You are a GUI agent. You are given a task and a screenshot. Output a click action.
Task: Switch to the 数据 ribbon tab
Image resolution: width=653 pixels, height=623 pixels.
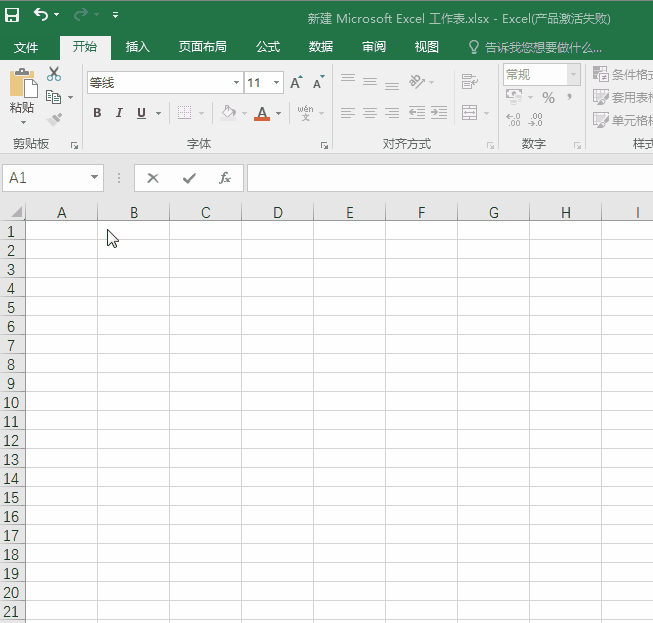tap(321, 47)
